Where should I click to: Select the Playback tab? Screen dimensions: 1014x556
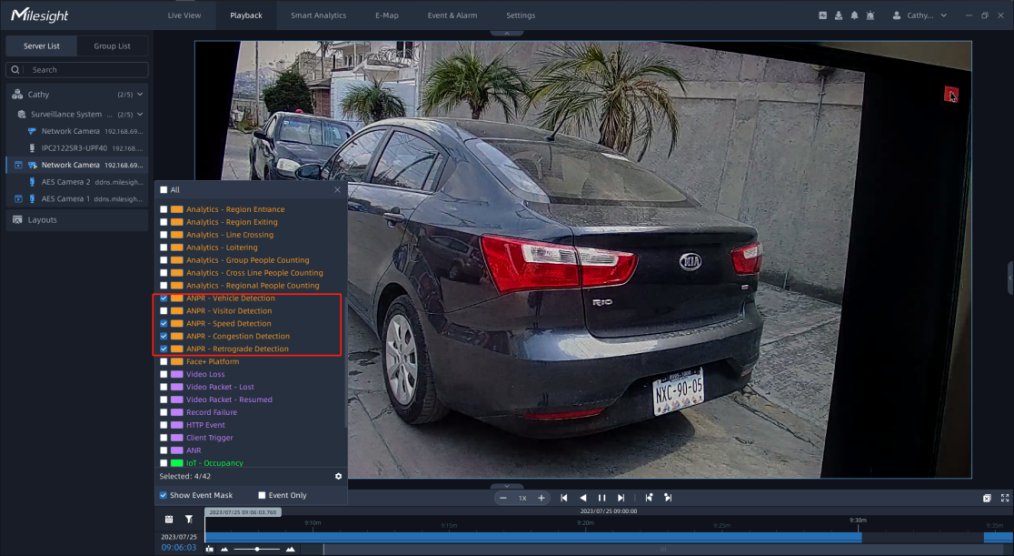(246, 16)
